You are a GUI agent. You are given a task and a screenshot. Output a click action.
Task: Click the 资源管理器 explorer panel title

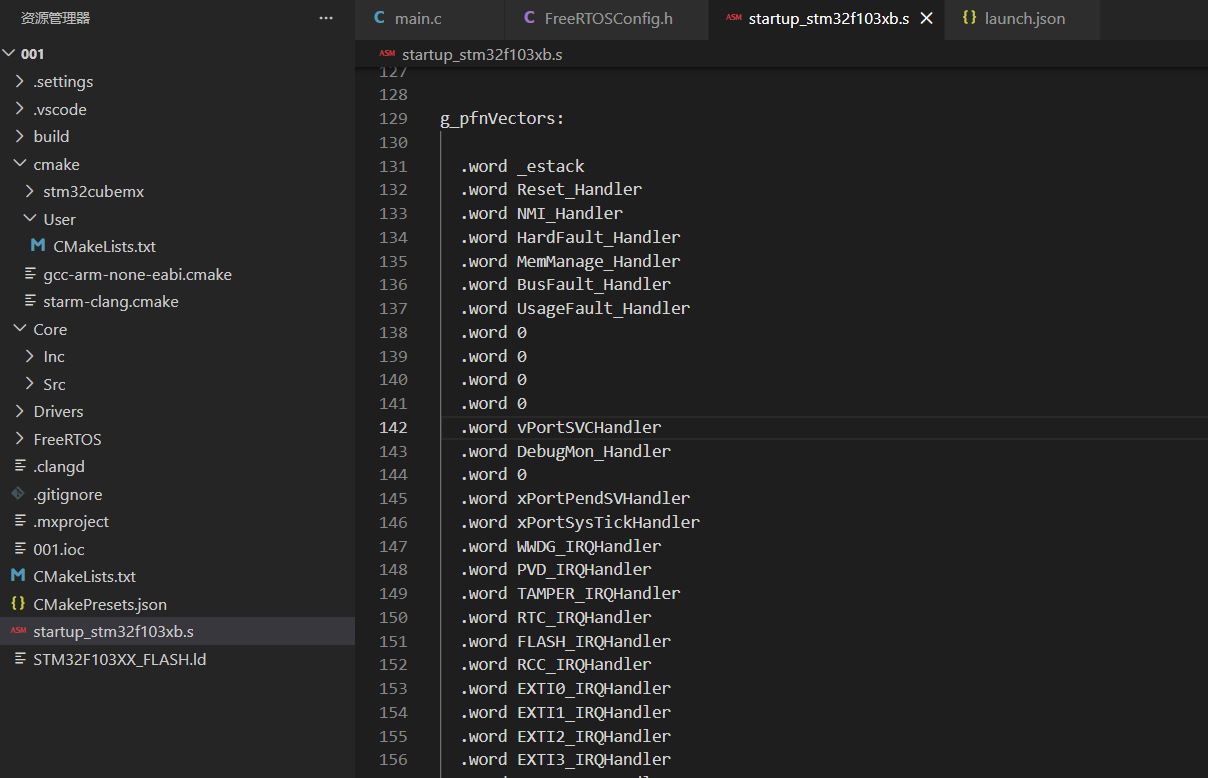[x=55, y=18]
